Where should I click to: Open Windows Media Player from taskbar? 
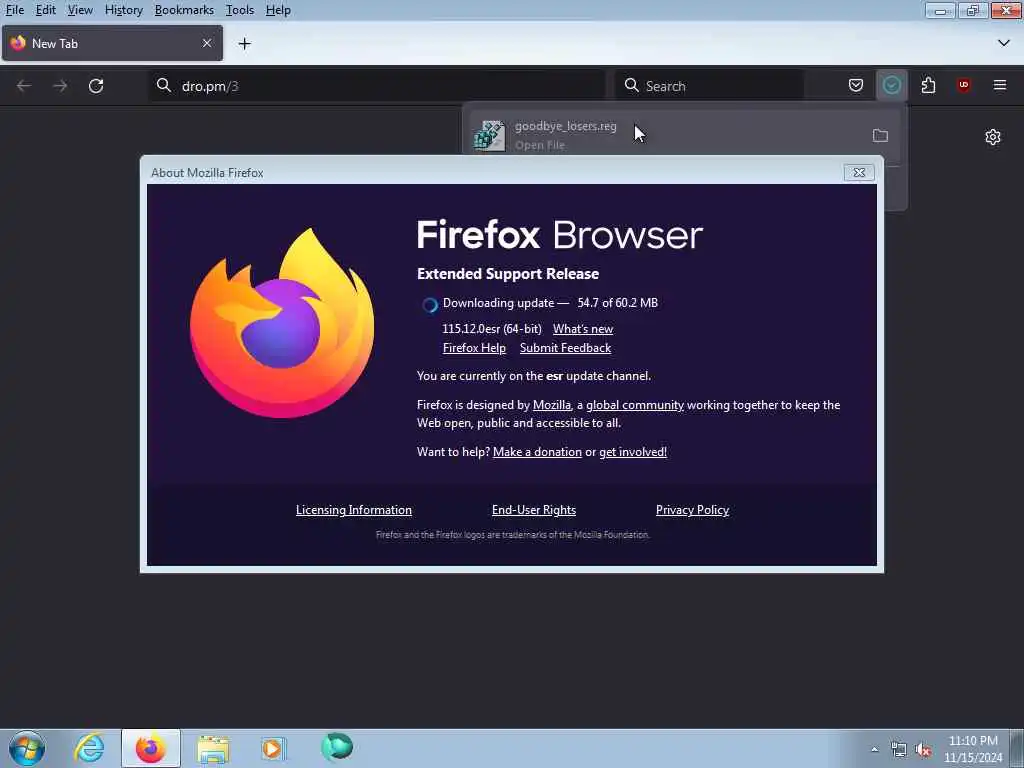273,748
